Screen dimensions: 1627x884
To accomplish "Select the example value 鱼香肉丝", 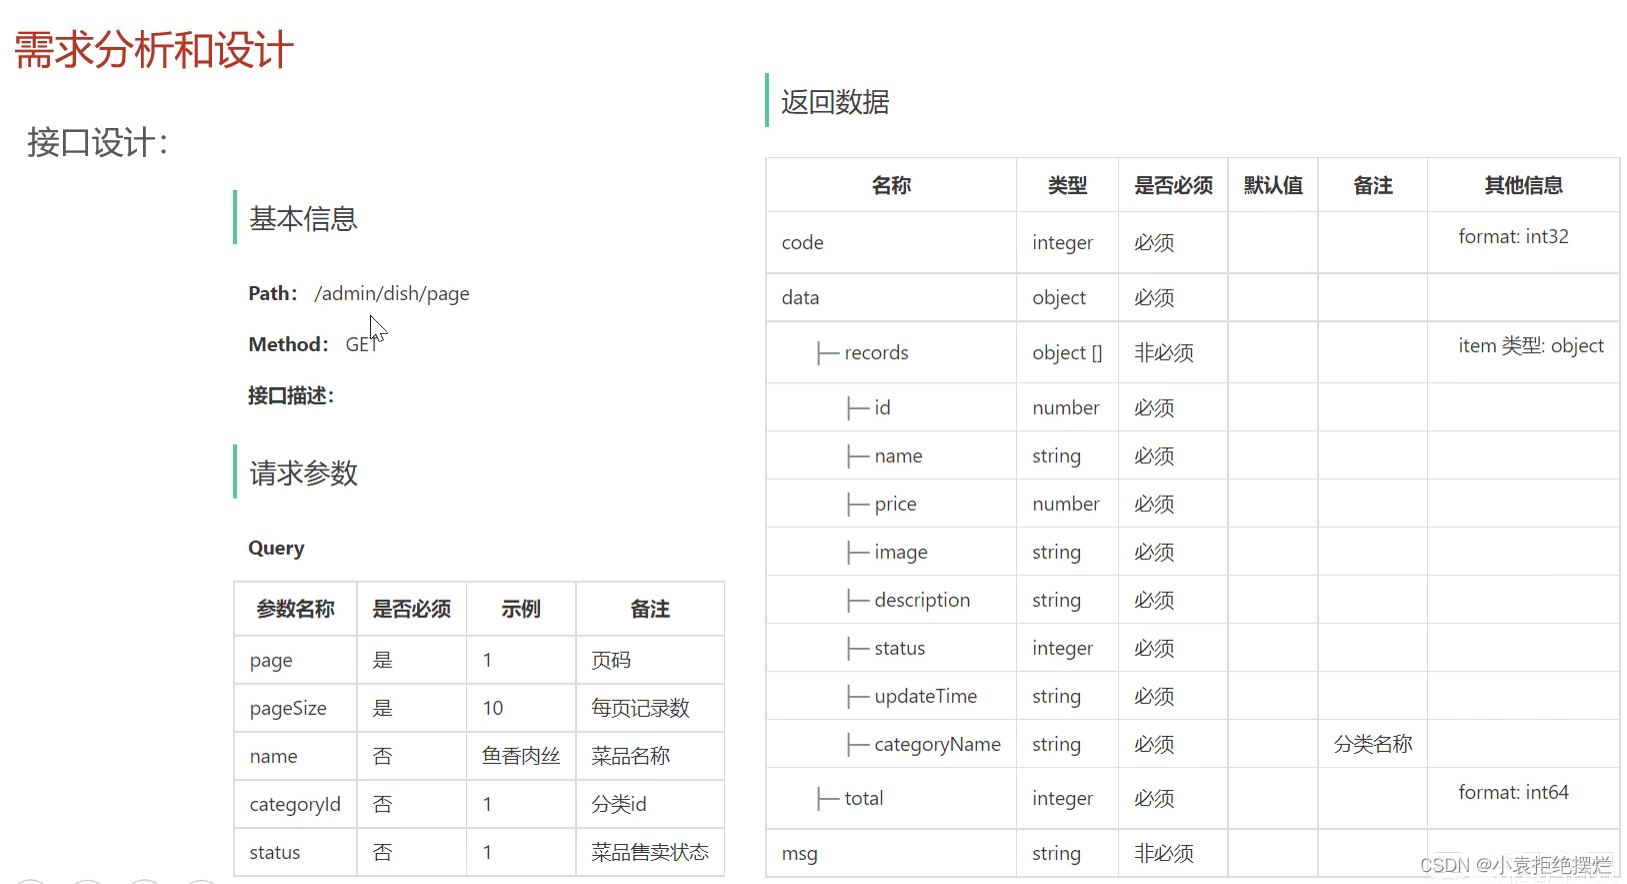I will pos(521,756).
